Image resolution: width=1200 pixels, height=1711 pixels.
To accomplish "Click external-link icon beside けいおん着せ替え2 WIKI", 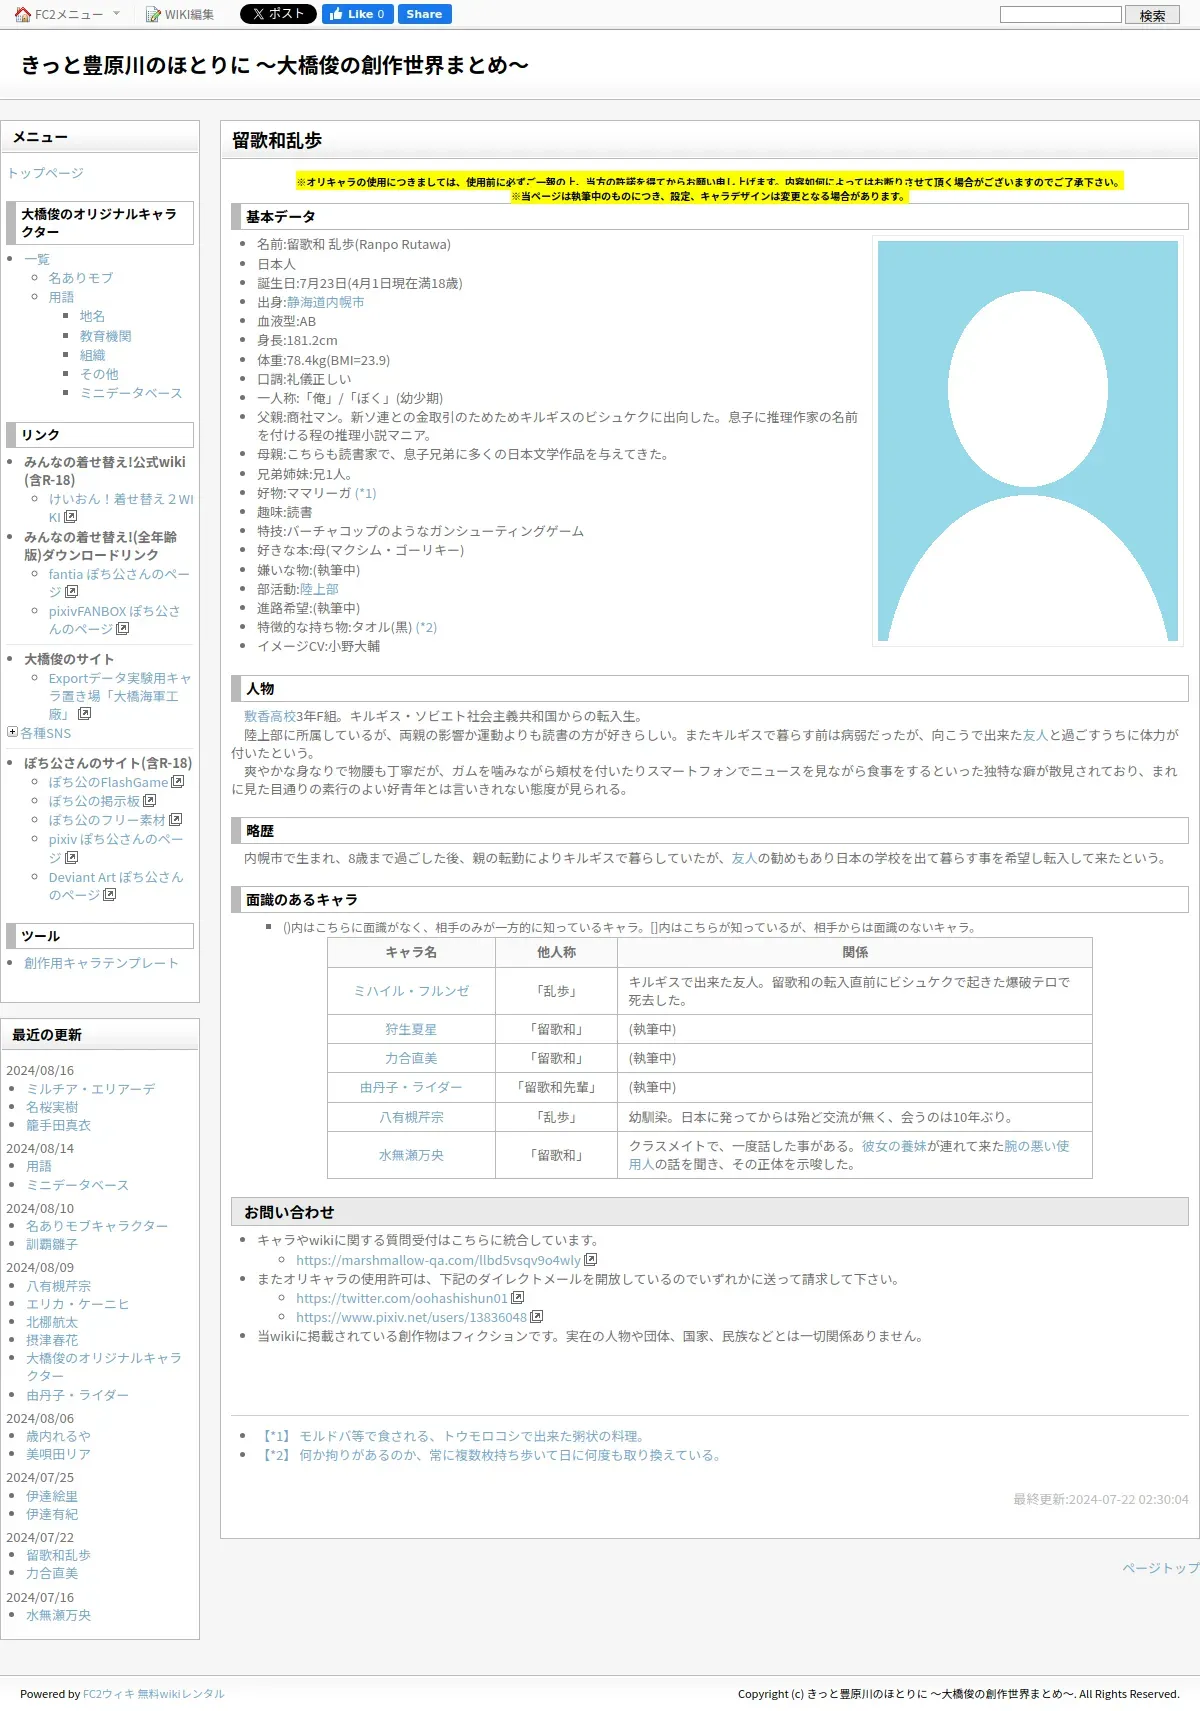I will [x=71, y=517].
